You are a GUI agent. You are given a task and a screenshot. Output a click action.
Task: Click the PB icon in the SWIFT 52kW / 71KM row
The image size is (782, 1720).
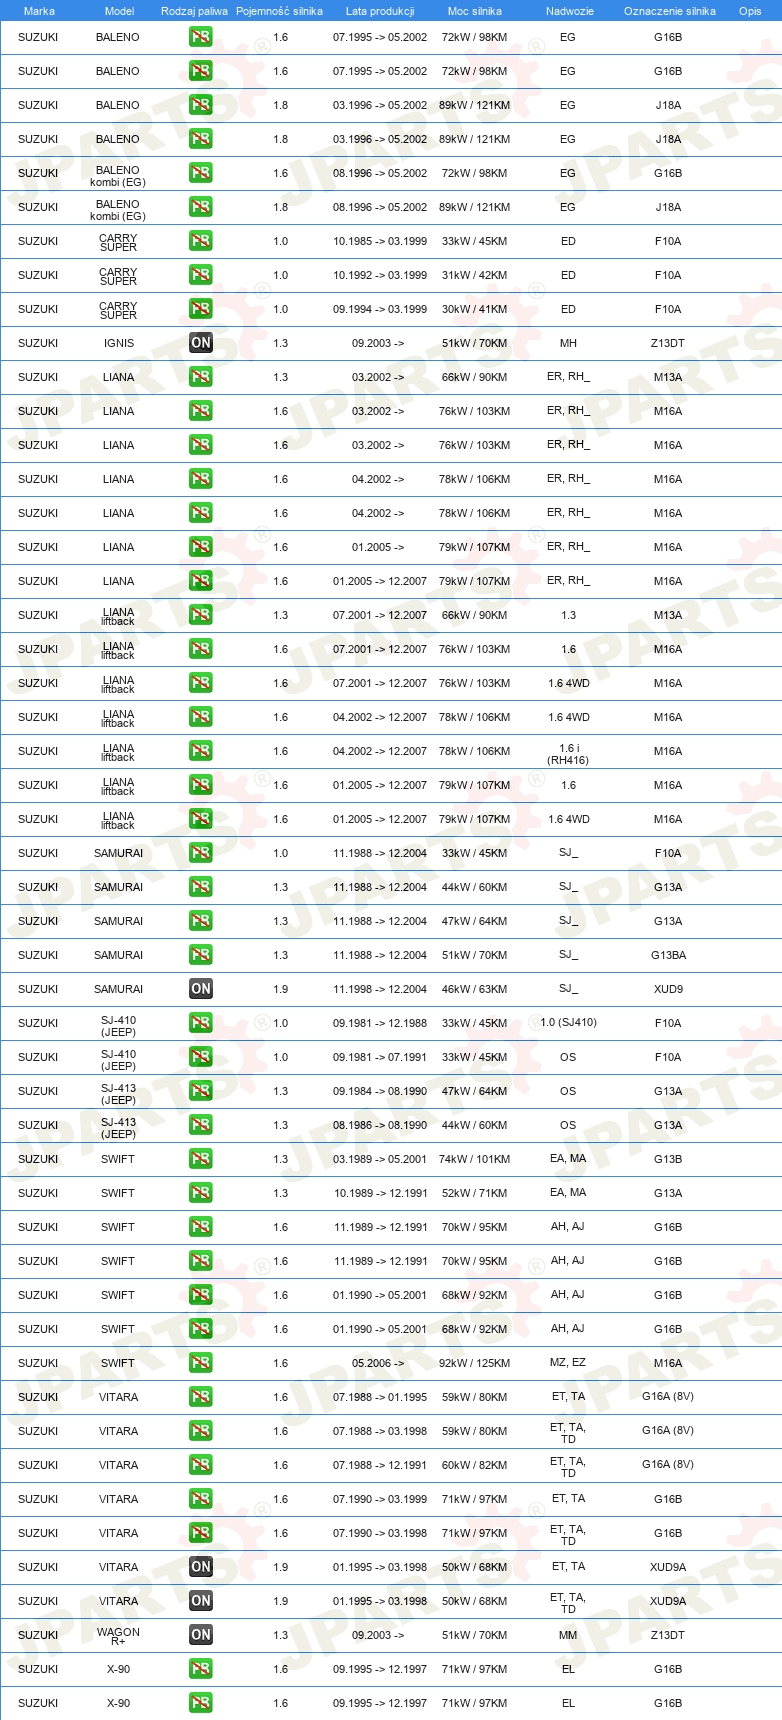pos(201,1193)
